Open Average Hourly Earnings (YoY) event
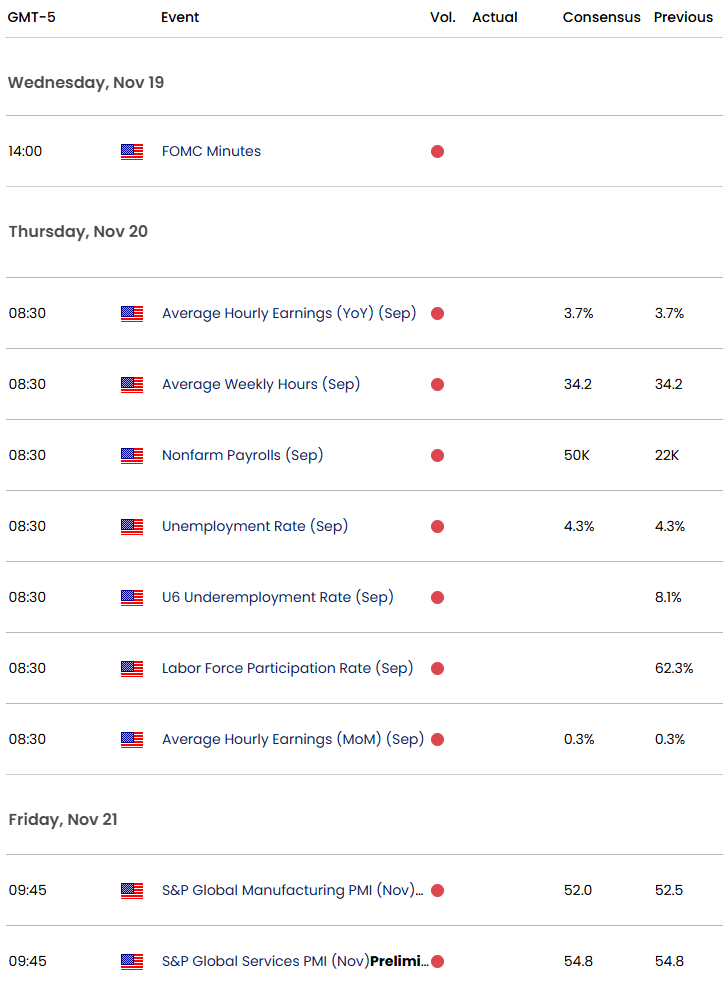 pyautogui.click(x=289, y=314)
